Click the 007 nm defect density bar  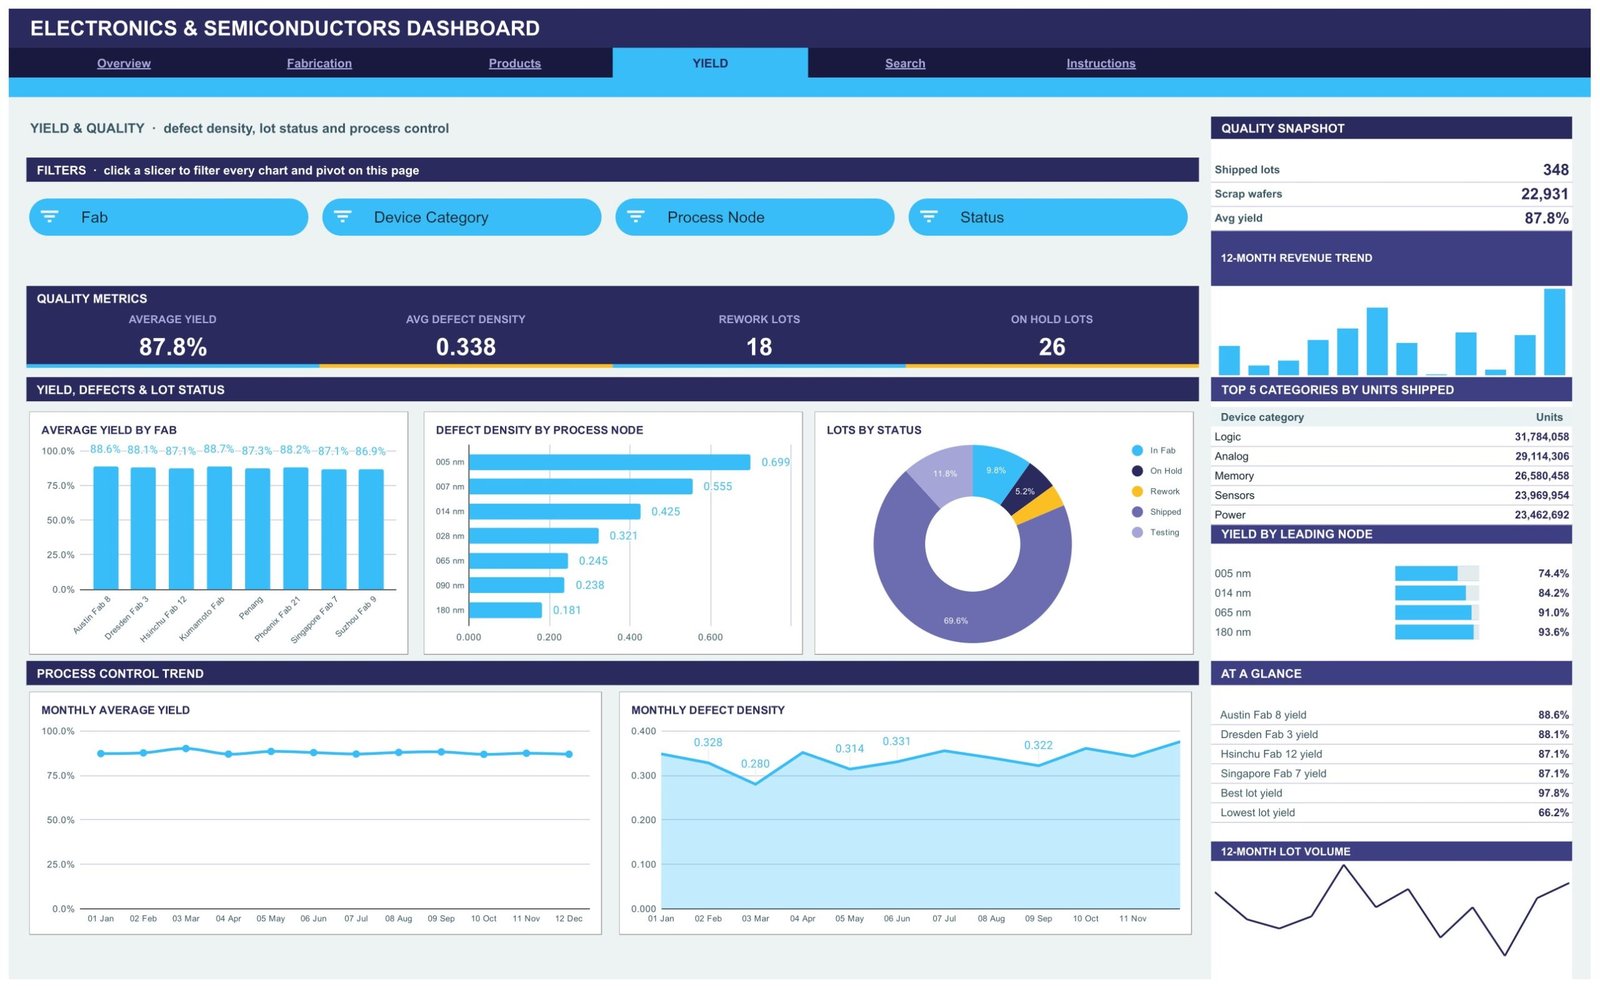click(580, 487)
